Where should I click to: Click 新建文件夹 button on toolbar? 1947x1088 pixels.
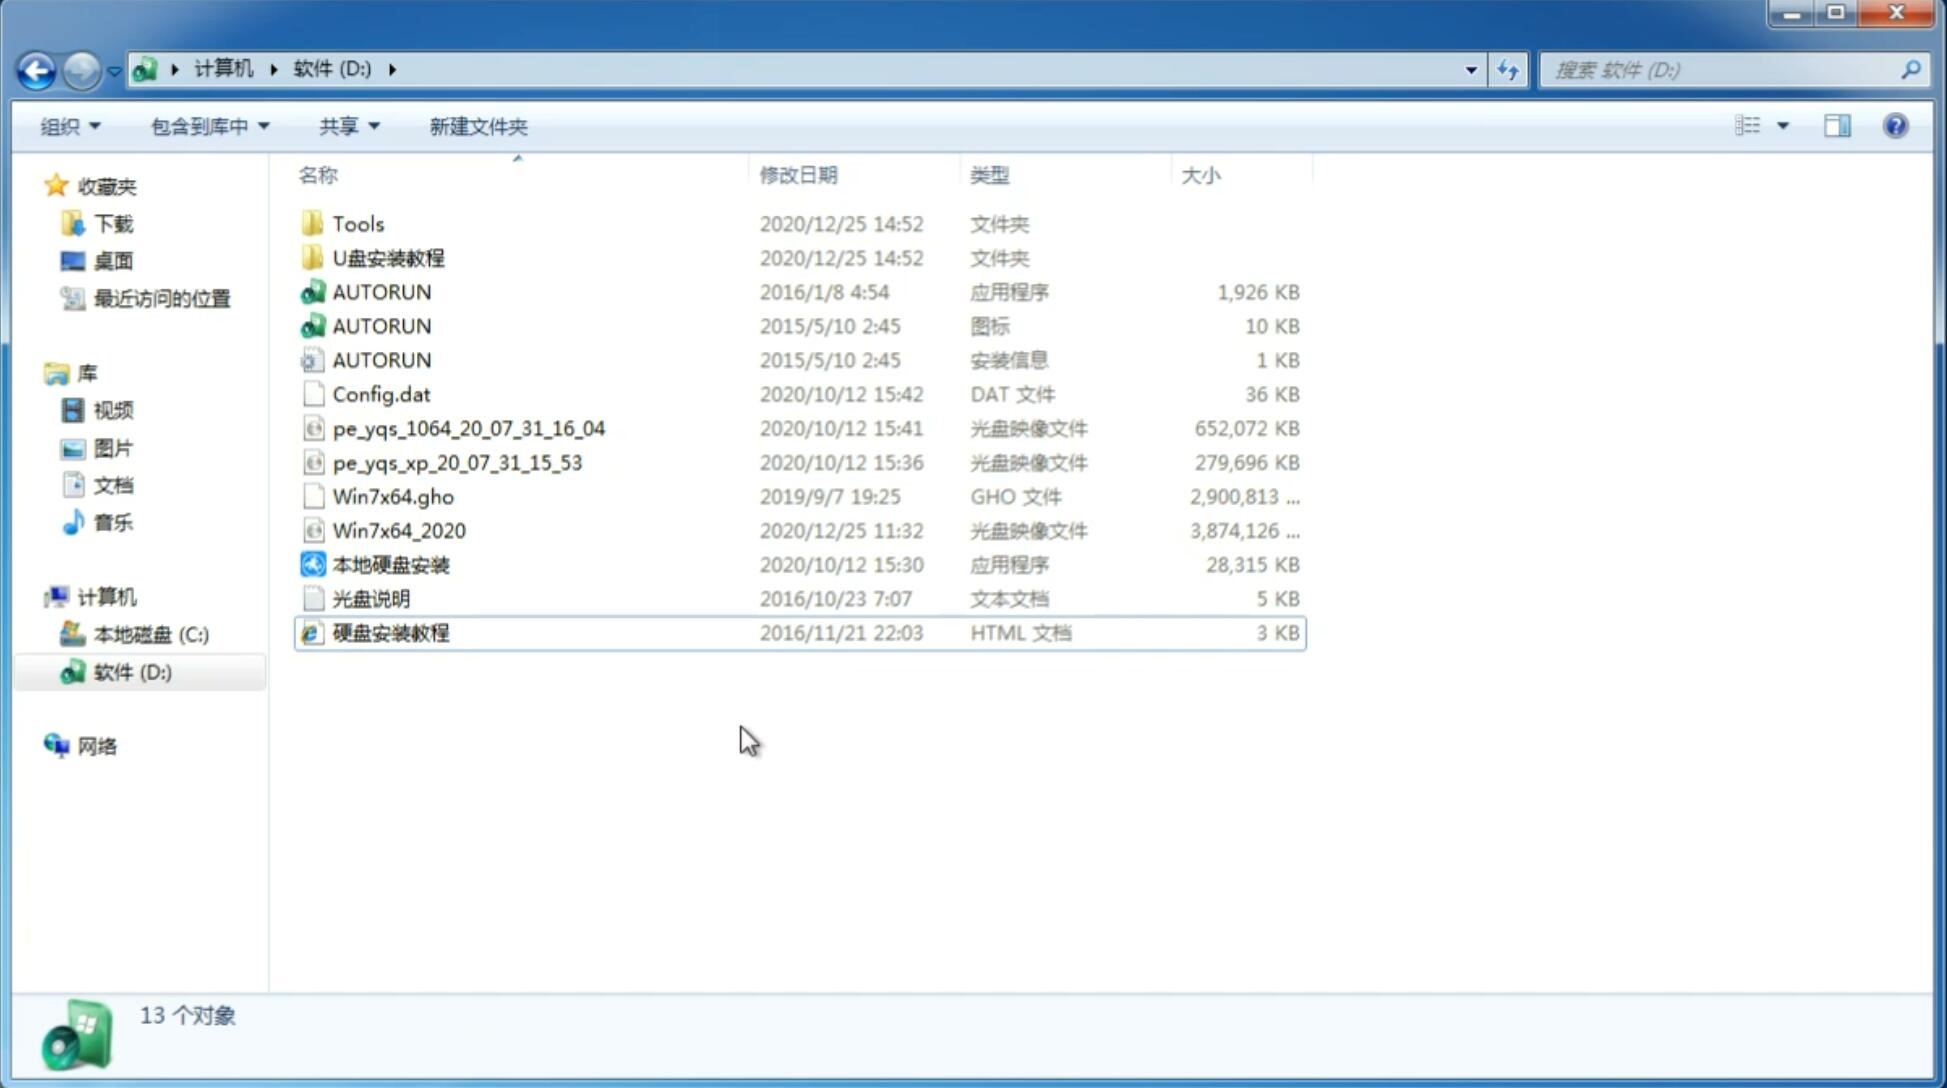477,126
